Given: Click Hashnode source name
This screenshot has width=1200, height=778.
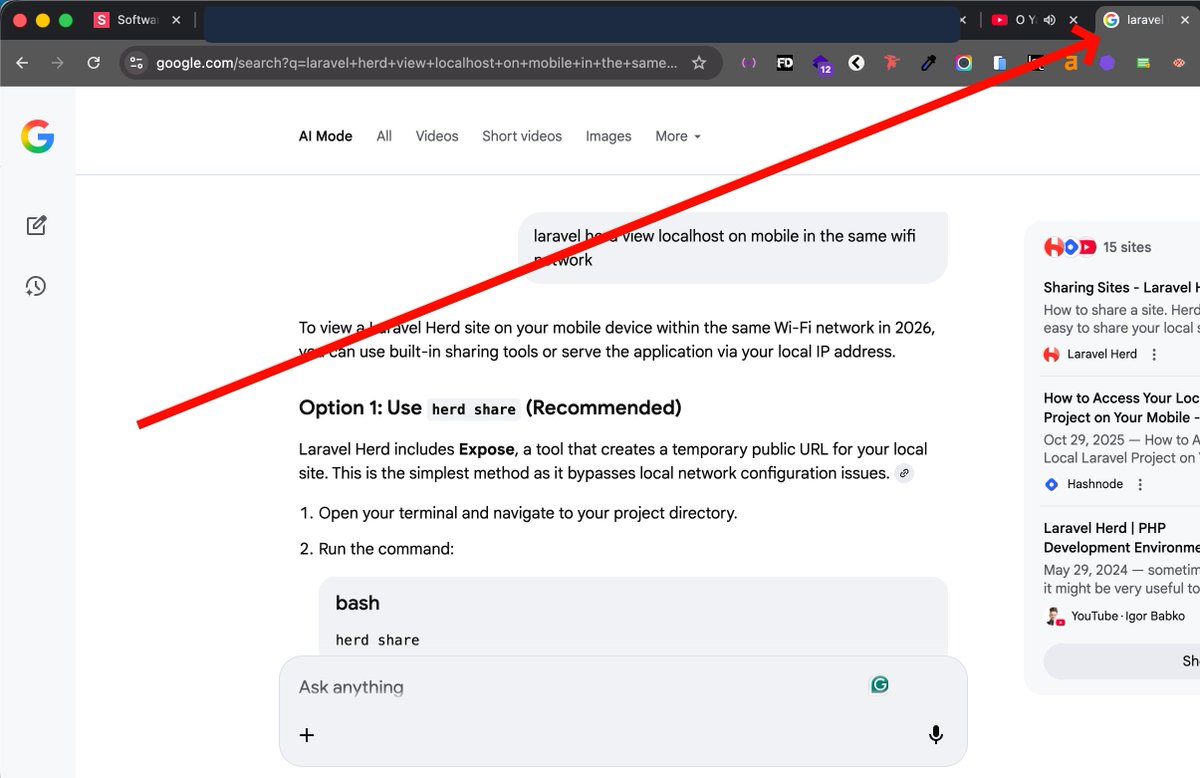Looking at the screenshot, I should [x=1095, y=484].
